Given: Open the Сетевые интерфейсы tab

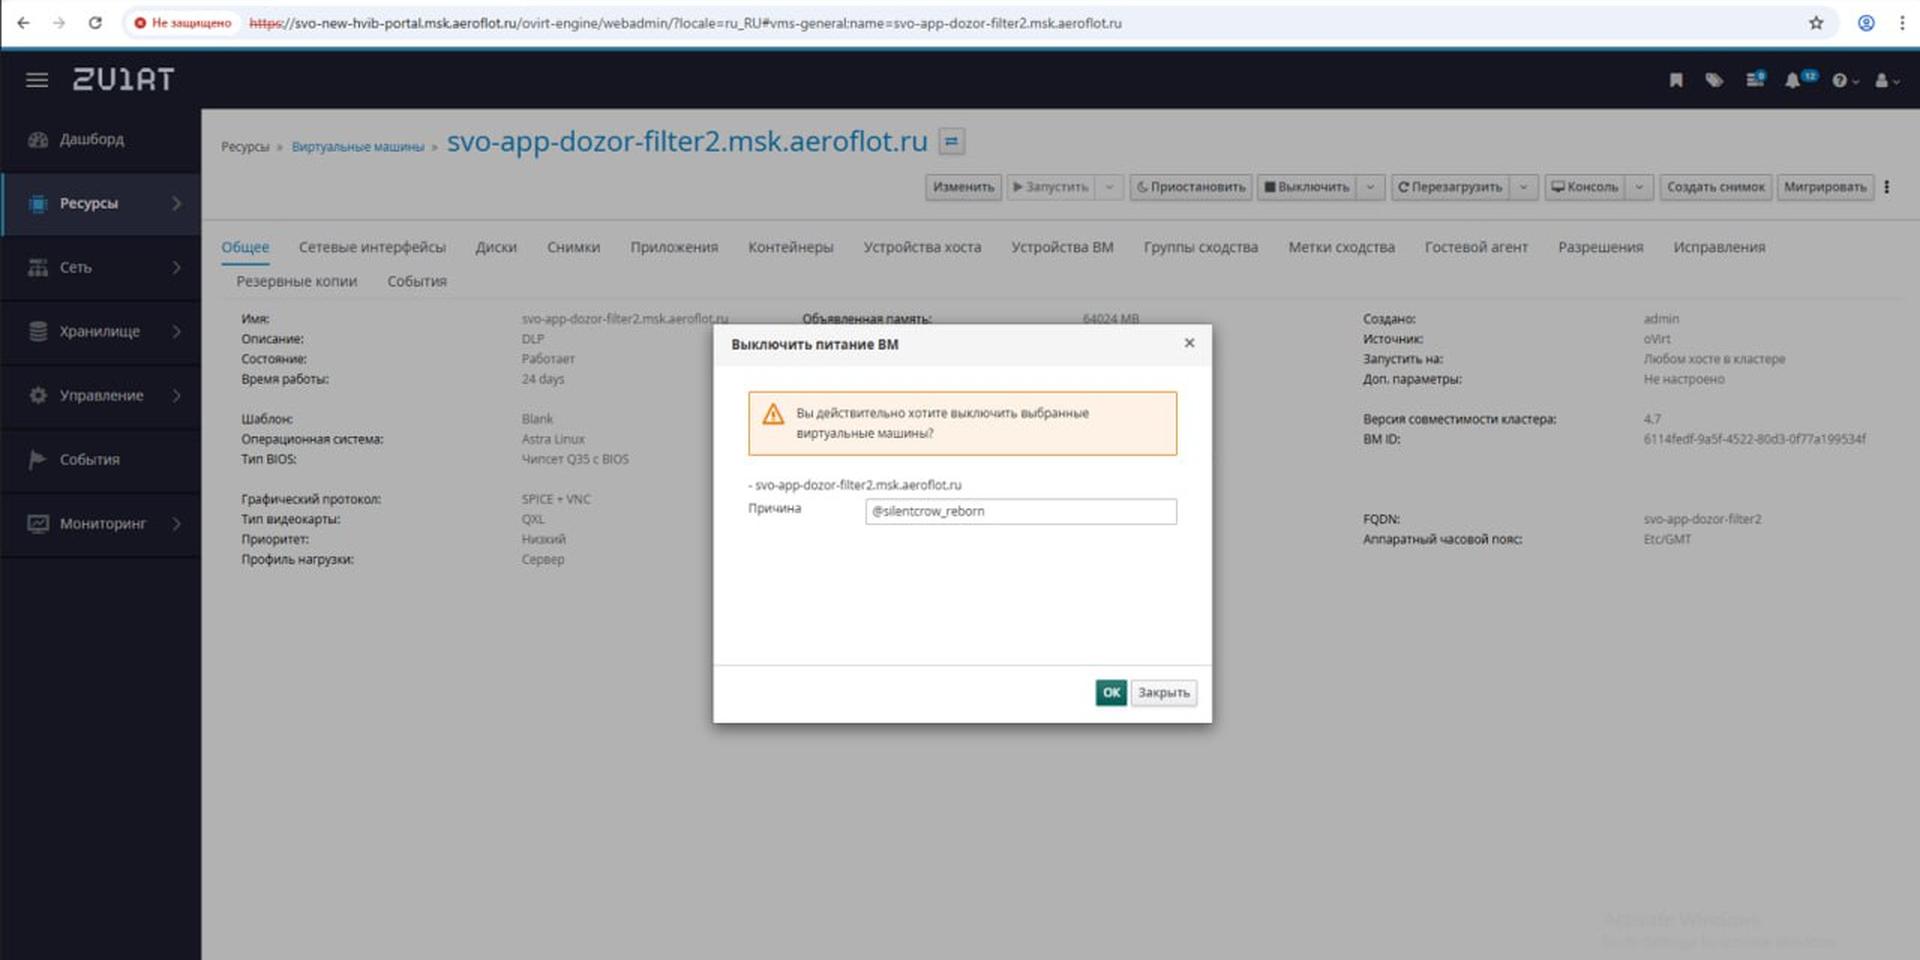Looking at the screenshot, I should [x=372, y=247].
